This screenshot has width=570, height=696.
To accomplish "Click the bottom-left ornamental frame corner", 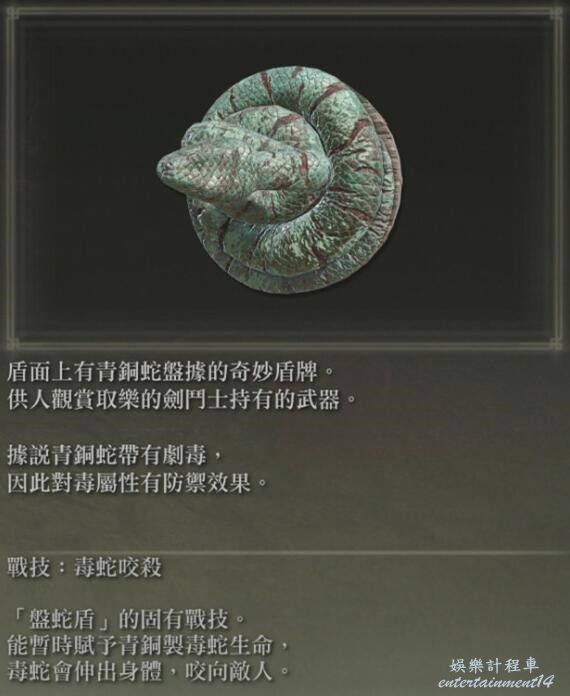I will (x=12, y=343).
